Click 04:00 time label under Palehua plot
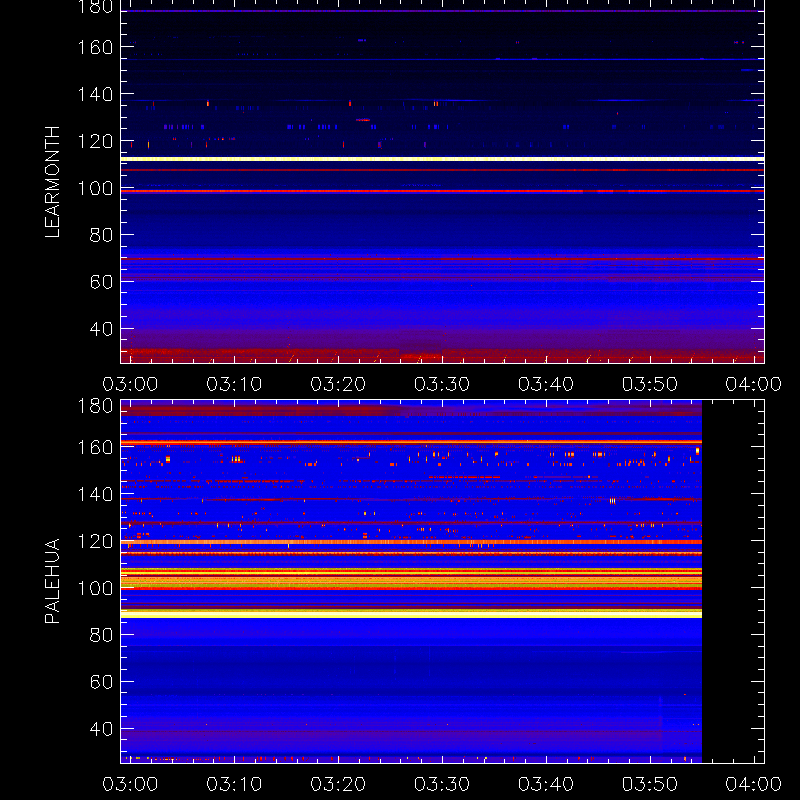Viewport: 800px width, 800px height. point(754,784)
